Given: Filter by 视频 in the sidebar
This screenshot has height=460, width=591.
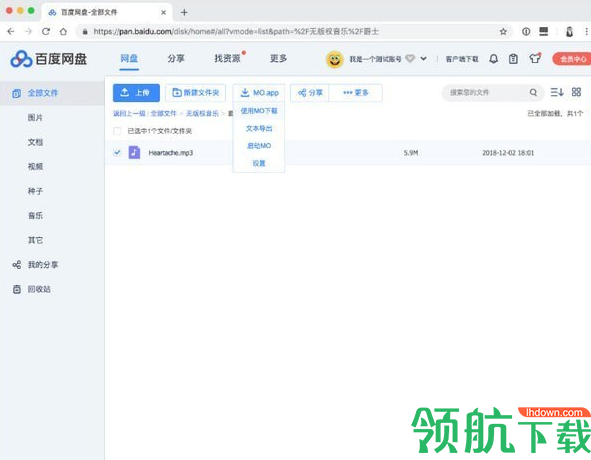Looking at the screenshot, I should coord(35,167).
